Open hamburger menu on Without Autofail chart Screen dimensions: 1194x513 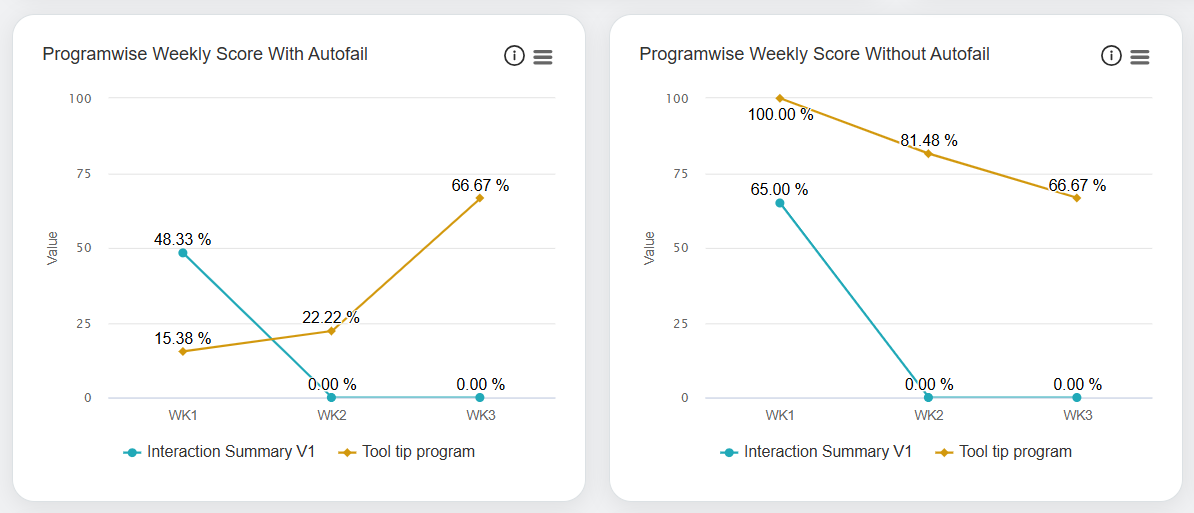pos(1140,57)
